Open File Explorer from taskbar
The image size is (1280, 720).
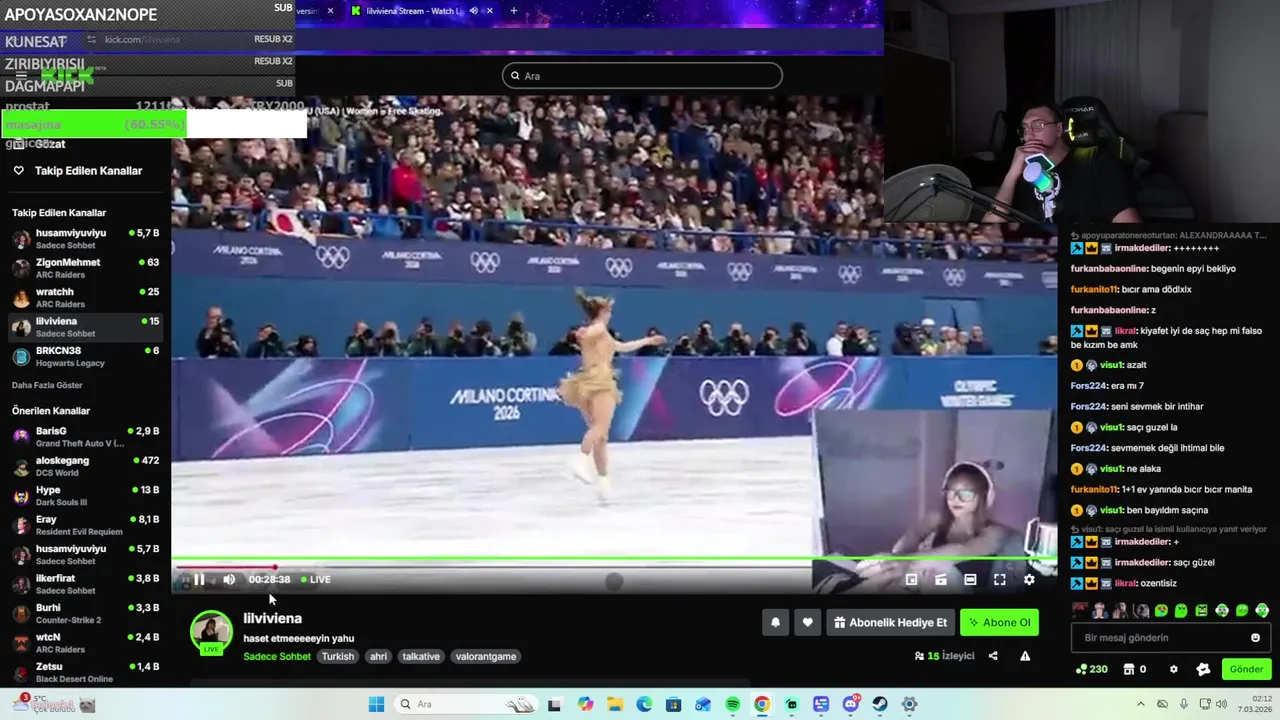tap(614, 704)
